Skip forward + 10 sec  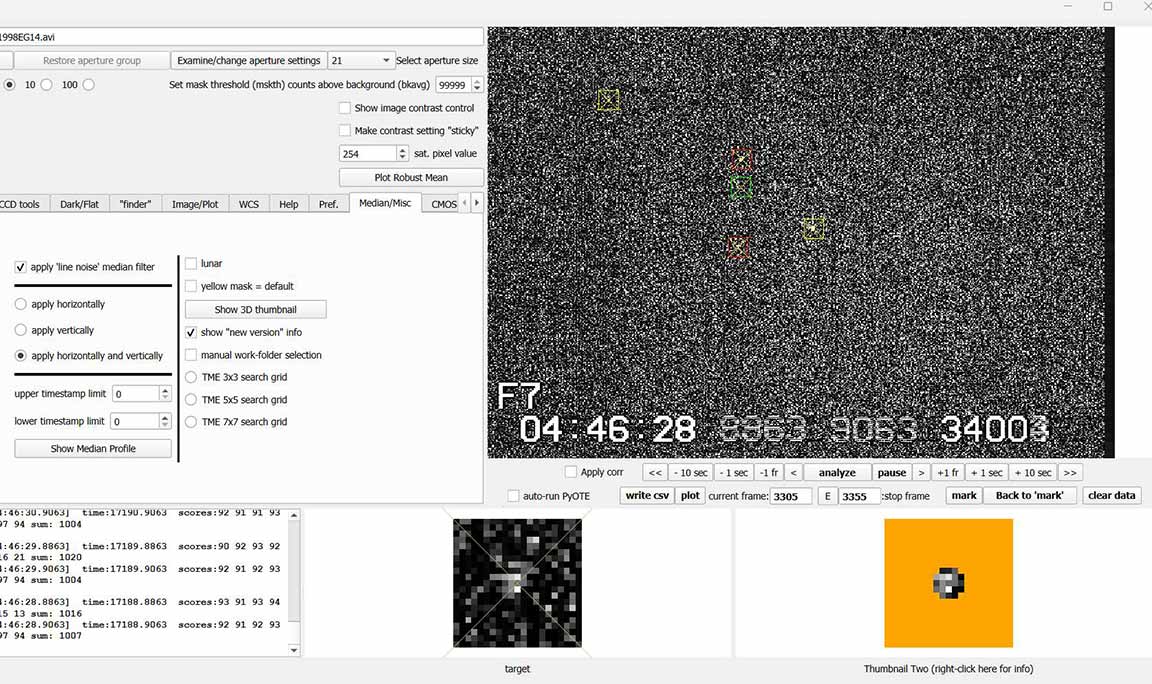point(1033,472)
